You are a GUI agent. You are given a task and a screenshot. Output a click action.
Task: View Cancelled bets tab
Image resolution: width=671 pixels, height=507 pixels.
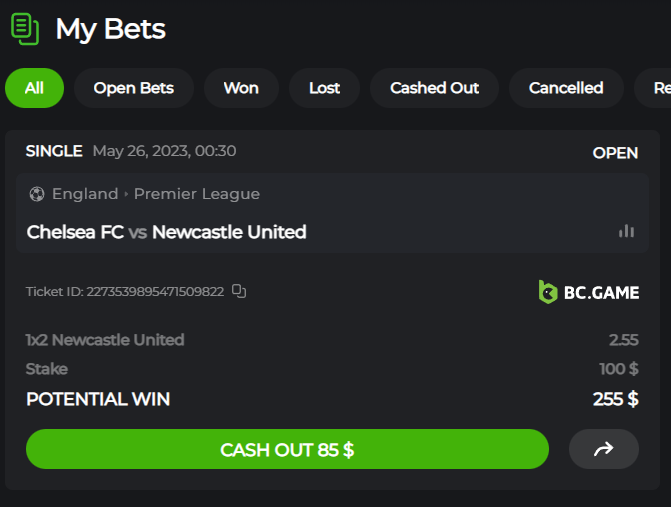coord(566,88)
